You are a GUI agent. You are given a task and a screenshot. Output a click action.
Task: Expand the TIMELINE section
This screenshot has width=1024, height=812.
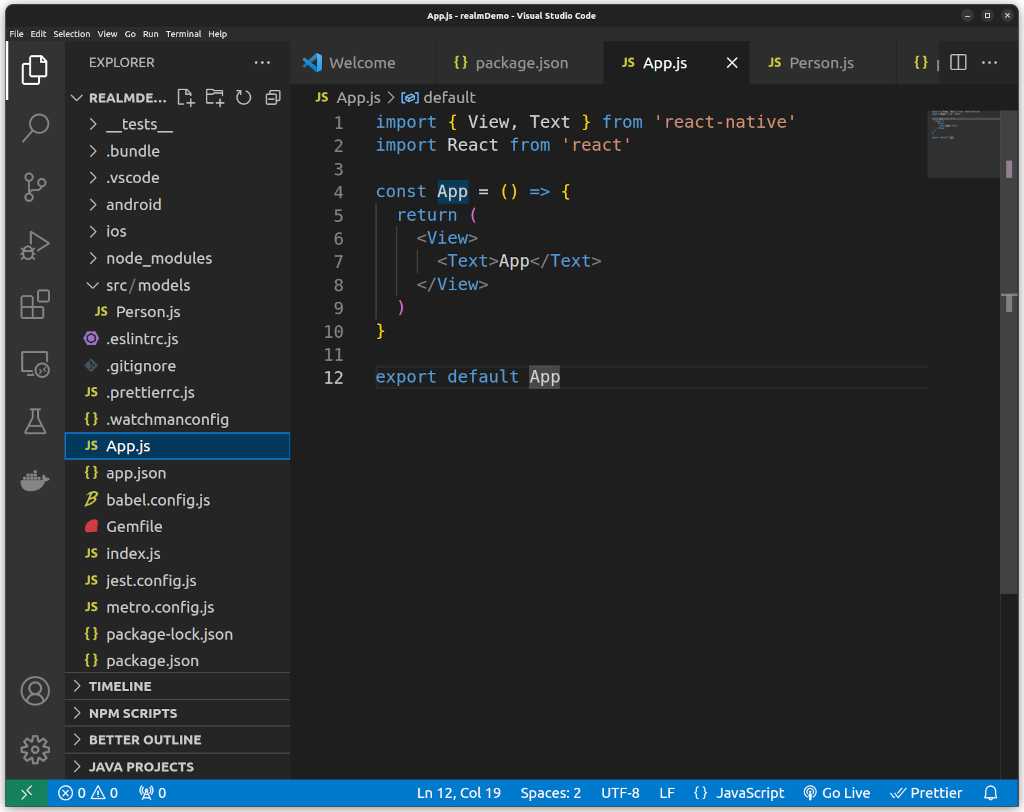coord(178,687)
